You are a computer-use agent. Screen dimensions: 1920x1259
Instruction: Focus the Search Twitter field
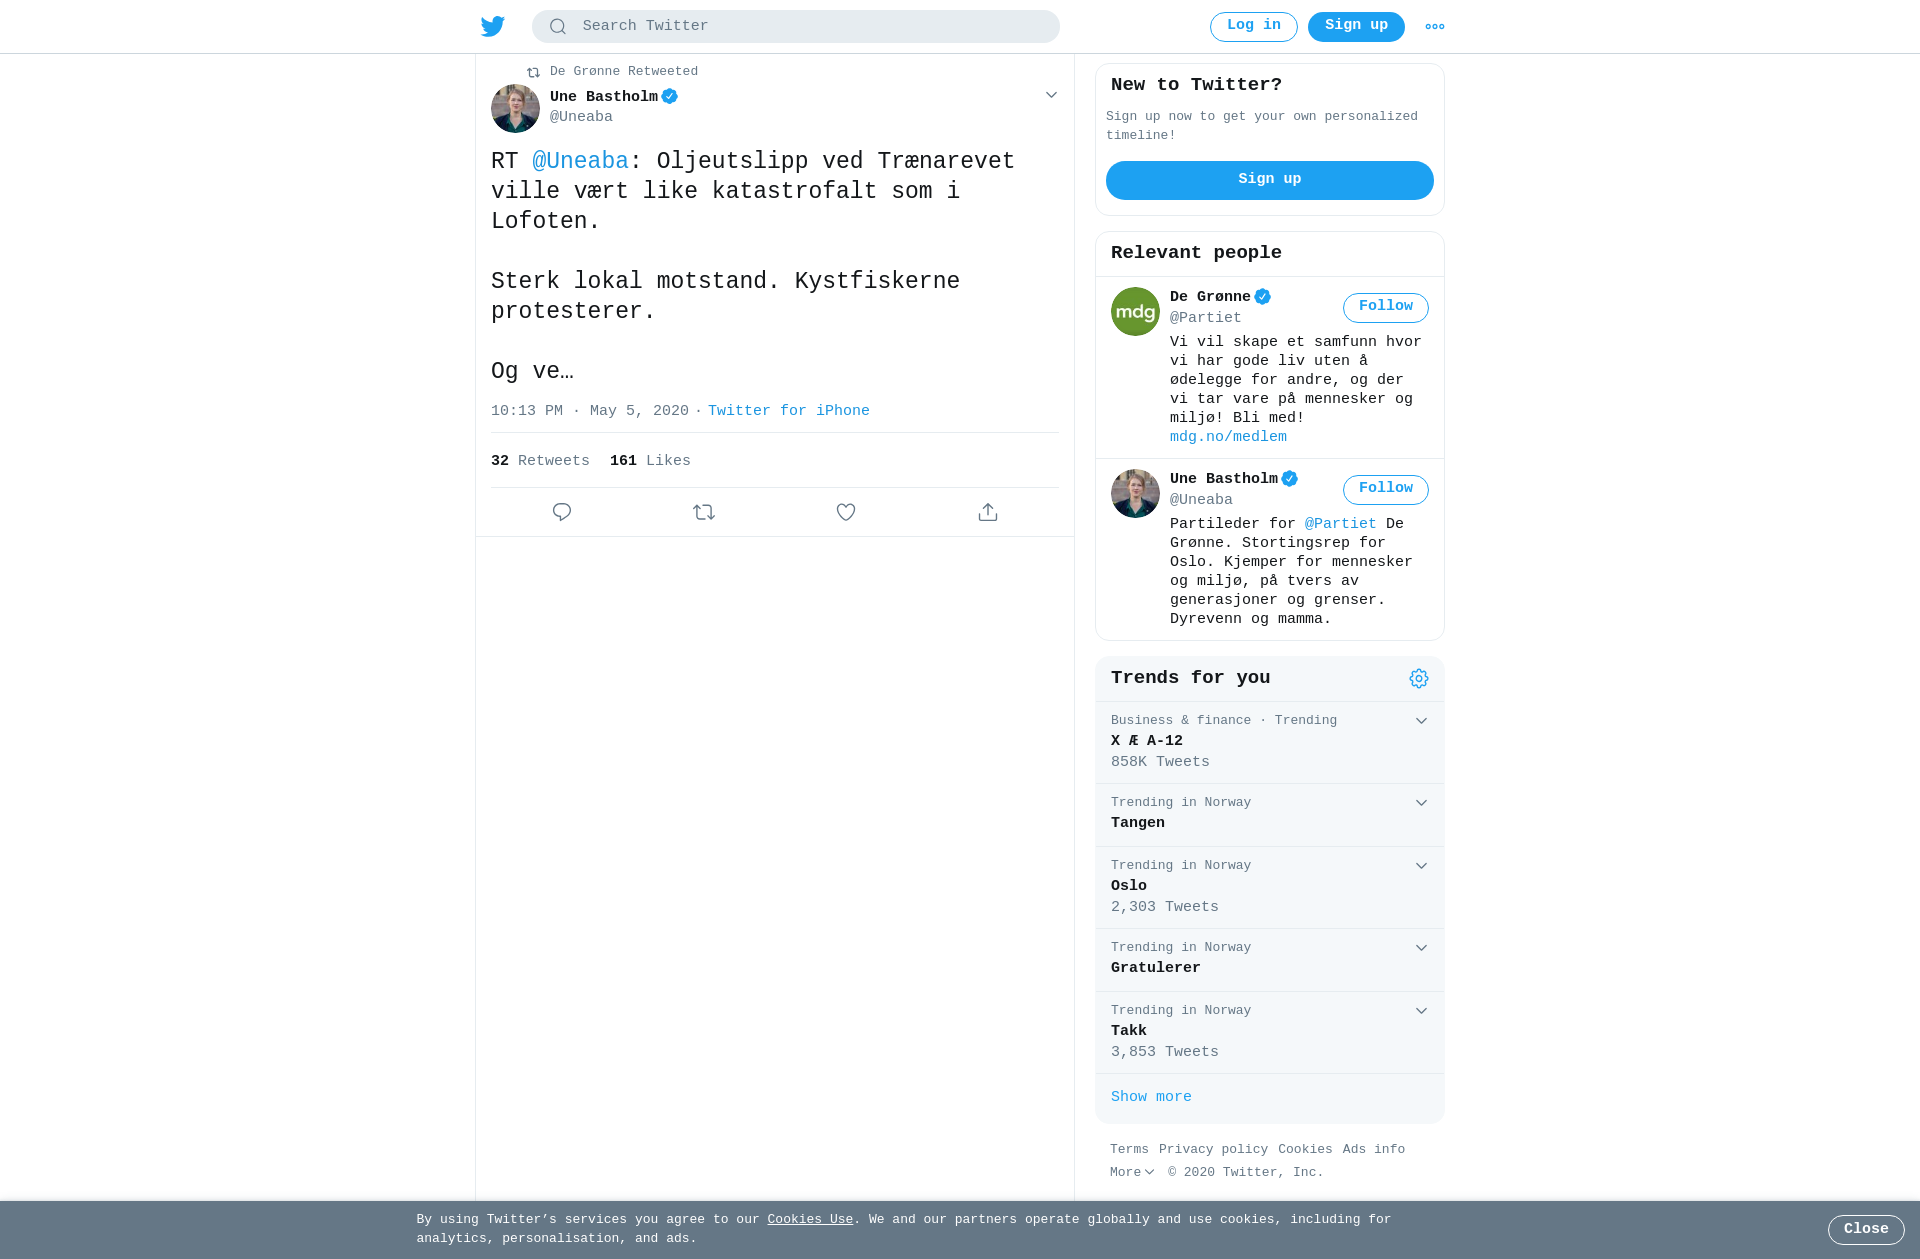[x=796, y=27]
